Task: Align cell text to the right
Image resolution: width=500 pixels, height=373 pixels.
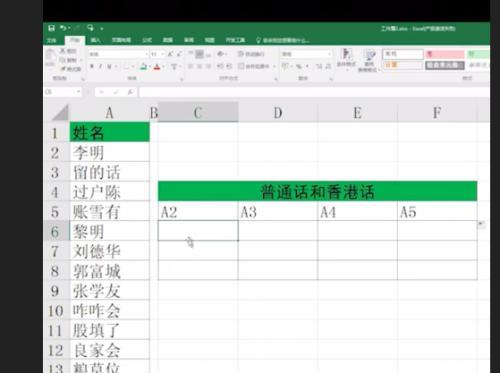Action: (208, 66)
